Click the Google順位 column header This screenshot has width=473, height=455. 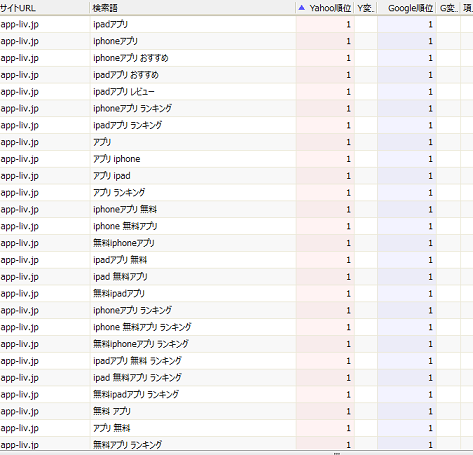[x=406, y=8]
